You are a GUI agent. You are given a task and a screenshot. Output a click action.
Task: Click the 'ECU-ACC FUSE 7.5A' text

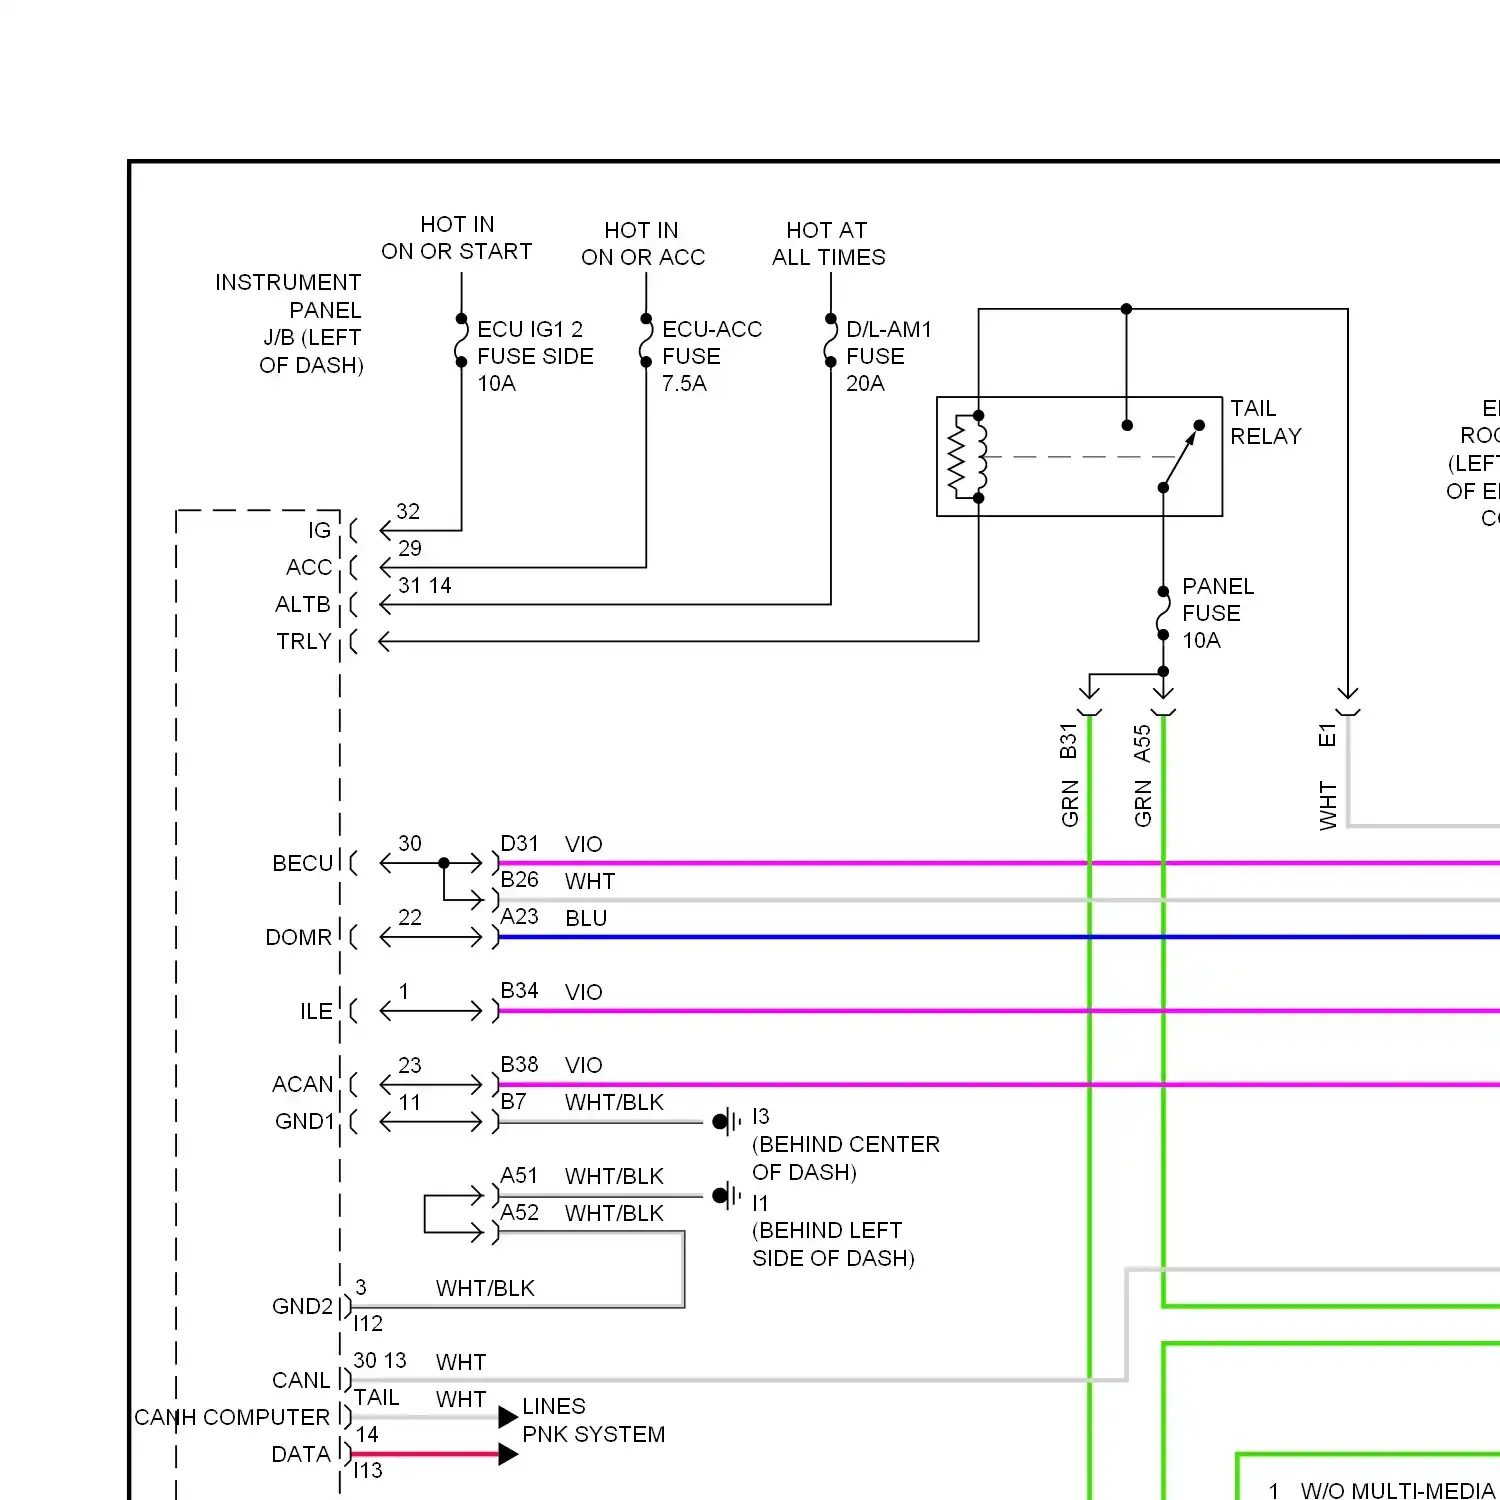(711, 356)
